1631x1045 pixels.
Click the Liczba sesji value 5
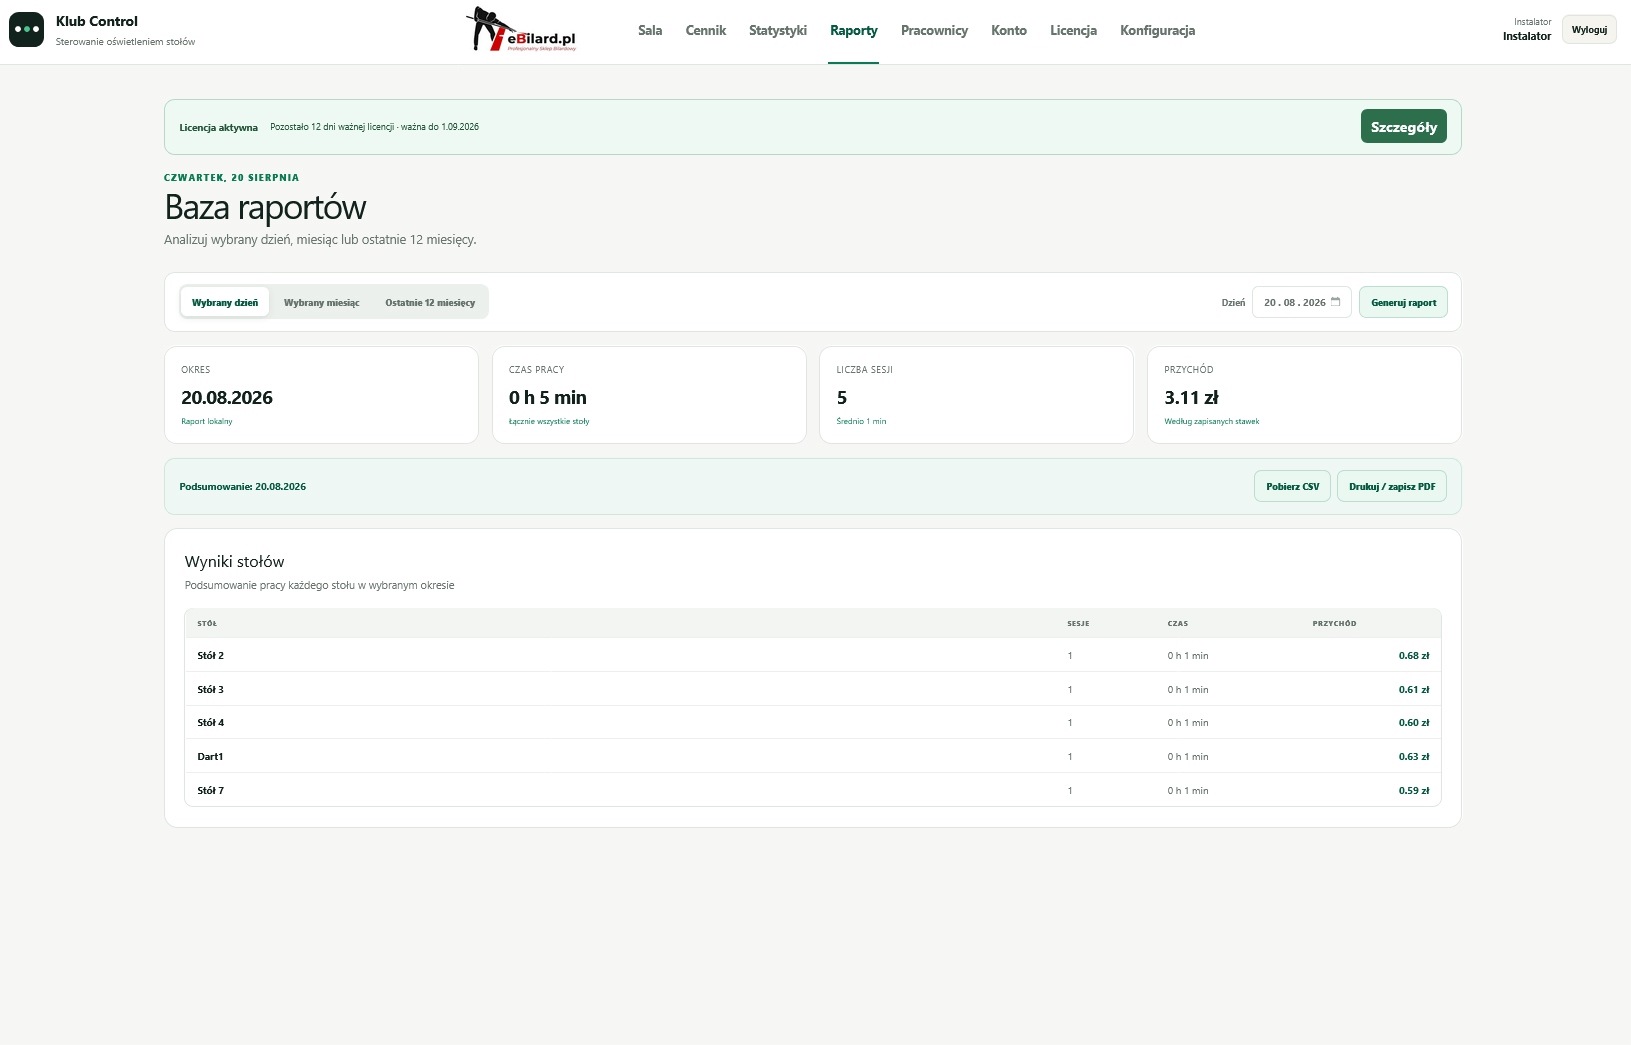[x=842, y=398]
